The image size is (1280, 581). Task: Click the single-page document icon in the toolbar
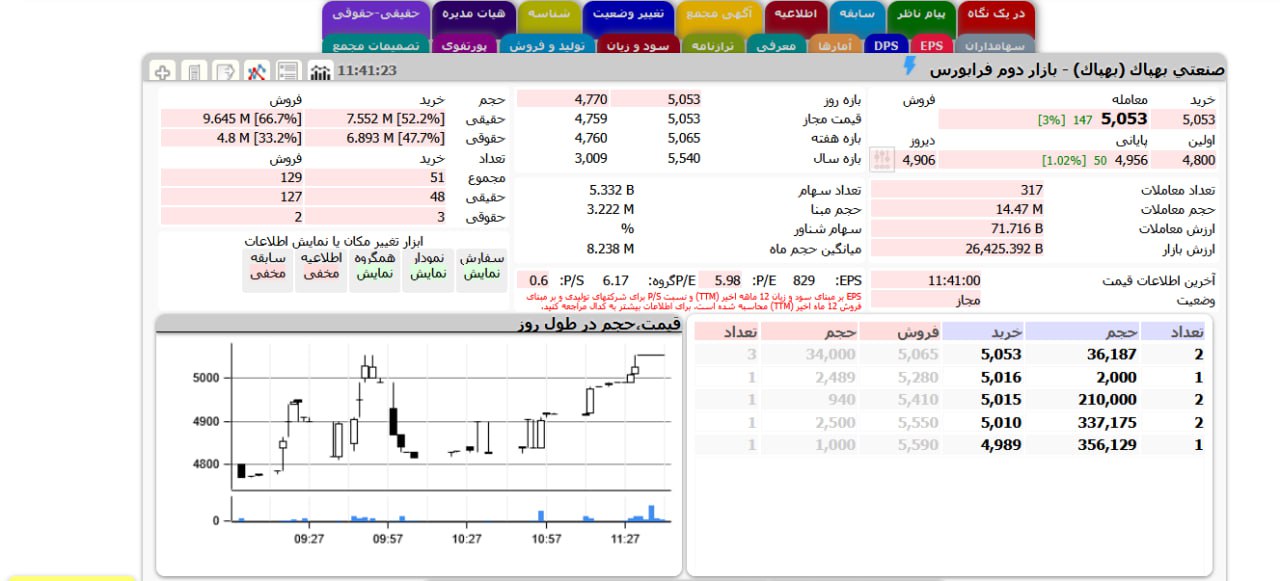(x=195, y=71)
